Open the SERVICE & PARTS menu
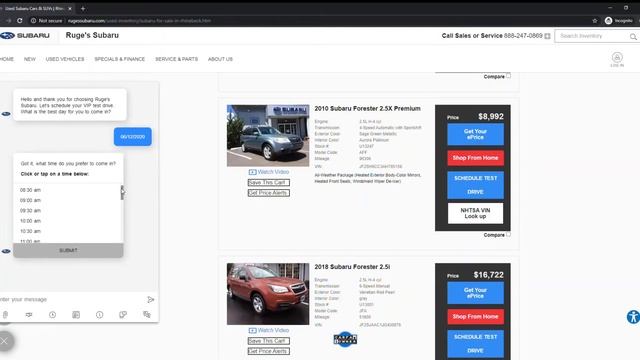Viewport: 640px width, 360px height. pos(176,59)
